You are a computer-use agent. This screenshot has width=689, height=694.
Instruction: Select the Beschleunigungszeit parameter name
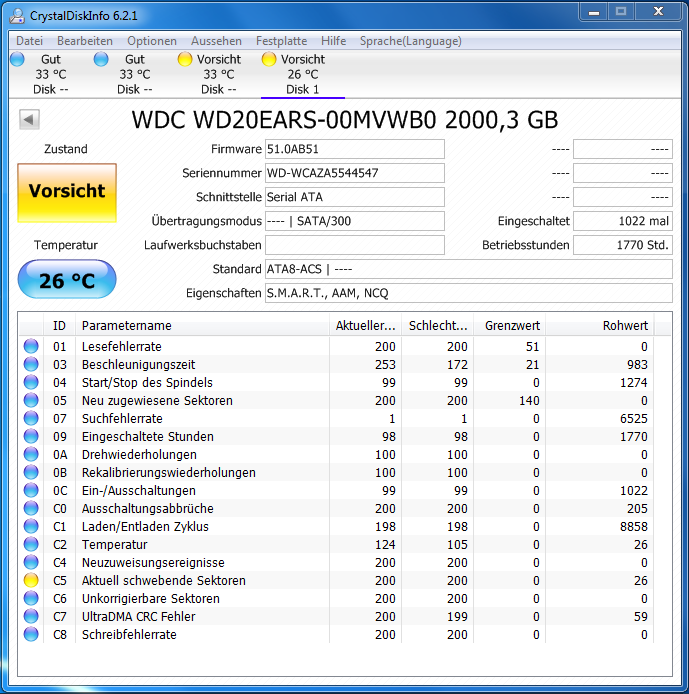click(139, 365)
